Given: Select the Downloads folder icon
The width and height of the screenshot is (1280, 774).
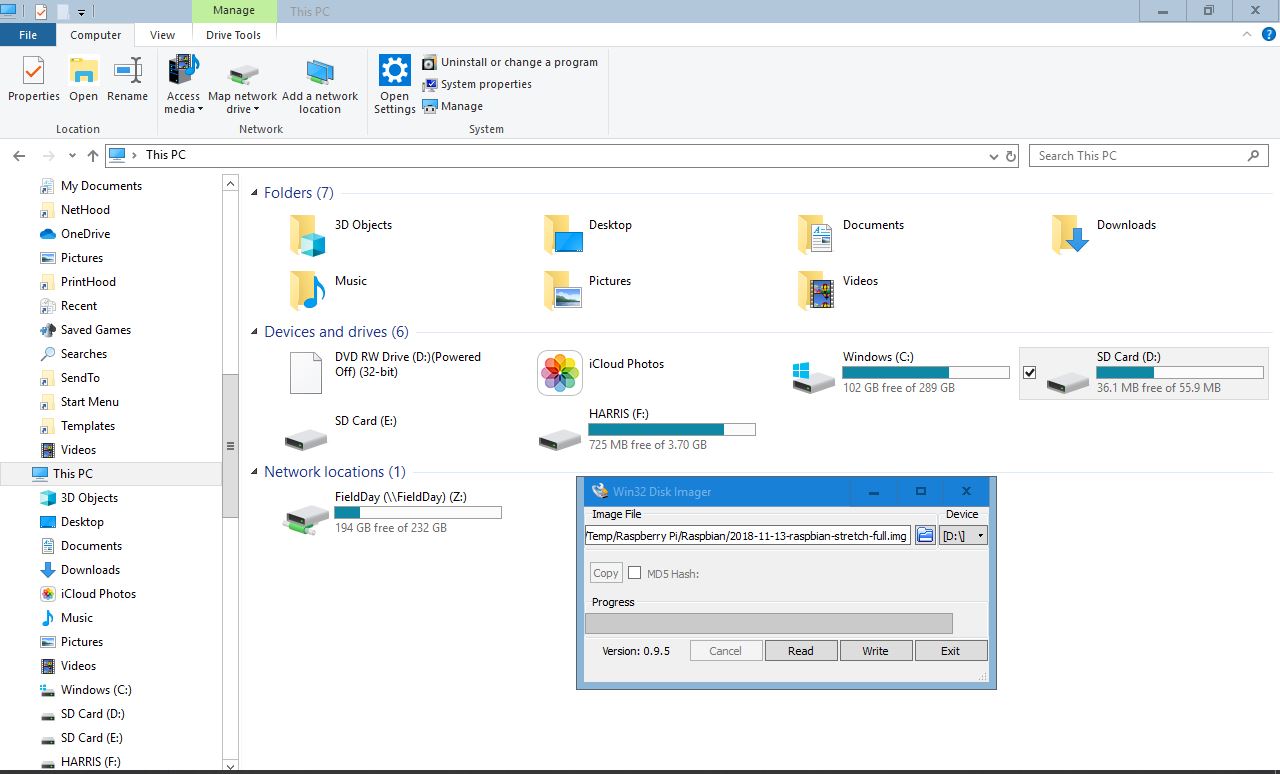Looking at the screenshot, I should 1070,235.
